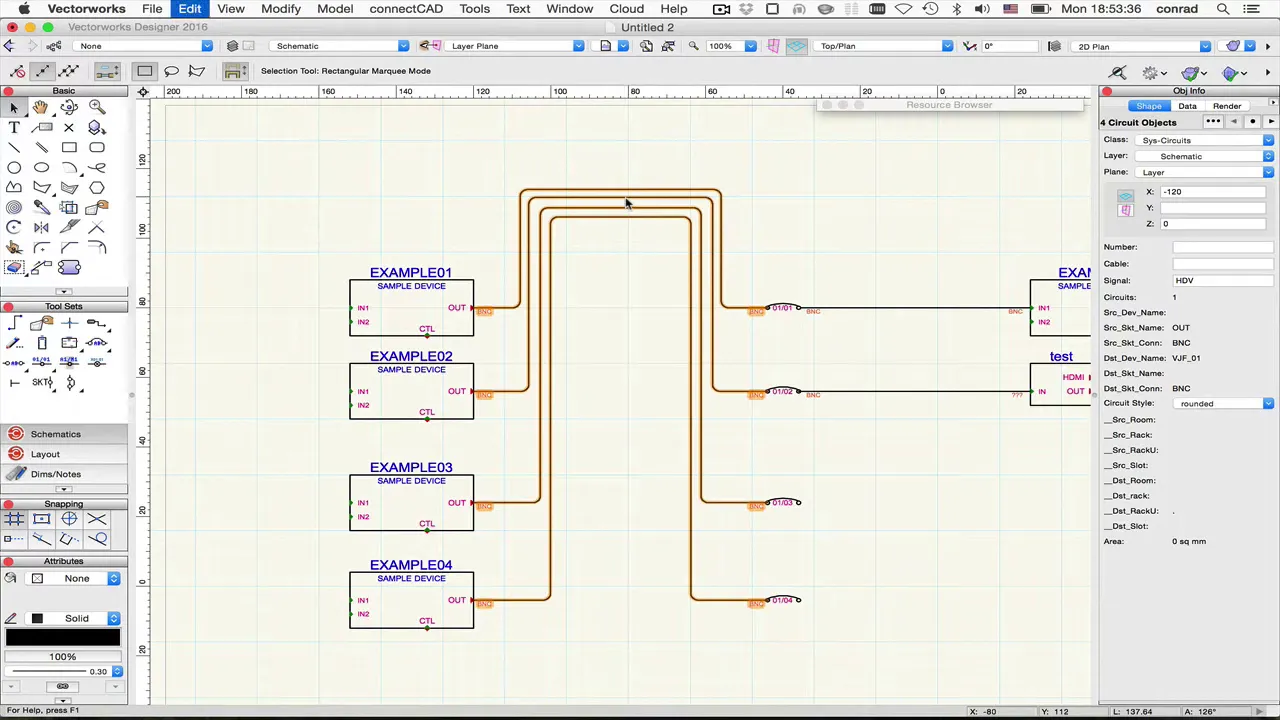Viewport: 1280px width, 720px height.
Task: Open the Edit menu
Action: coord(190,9)
